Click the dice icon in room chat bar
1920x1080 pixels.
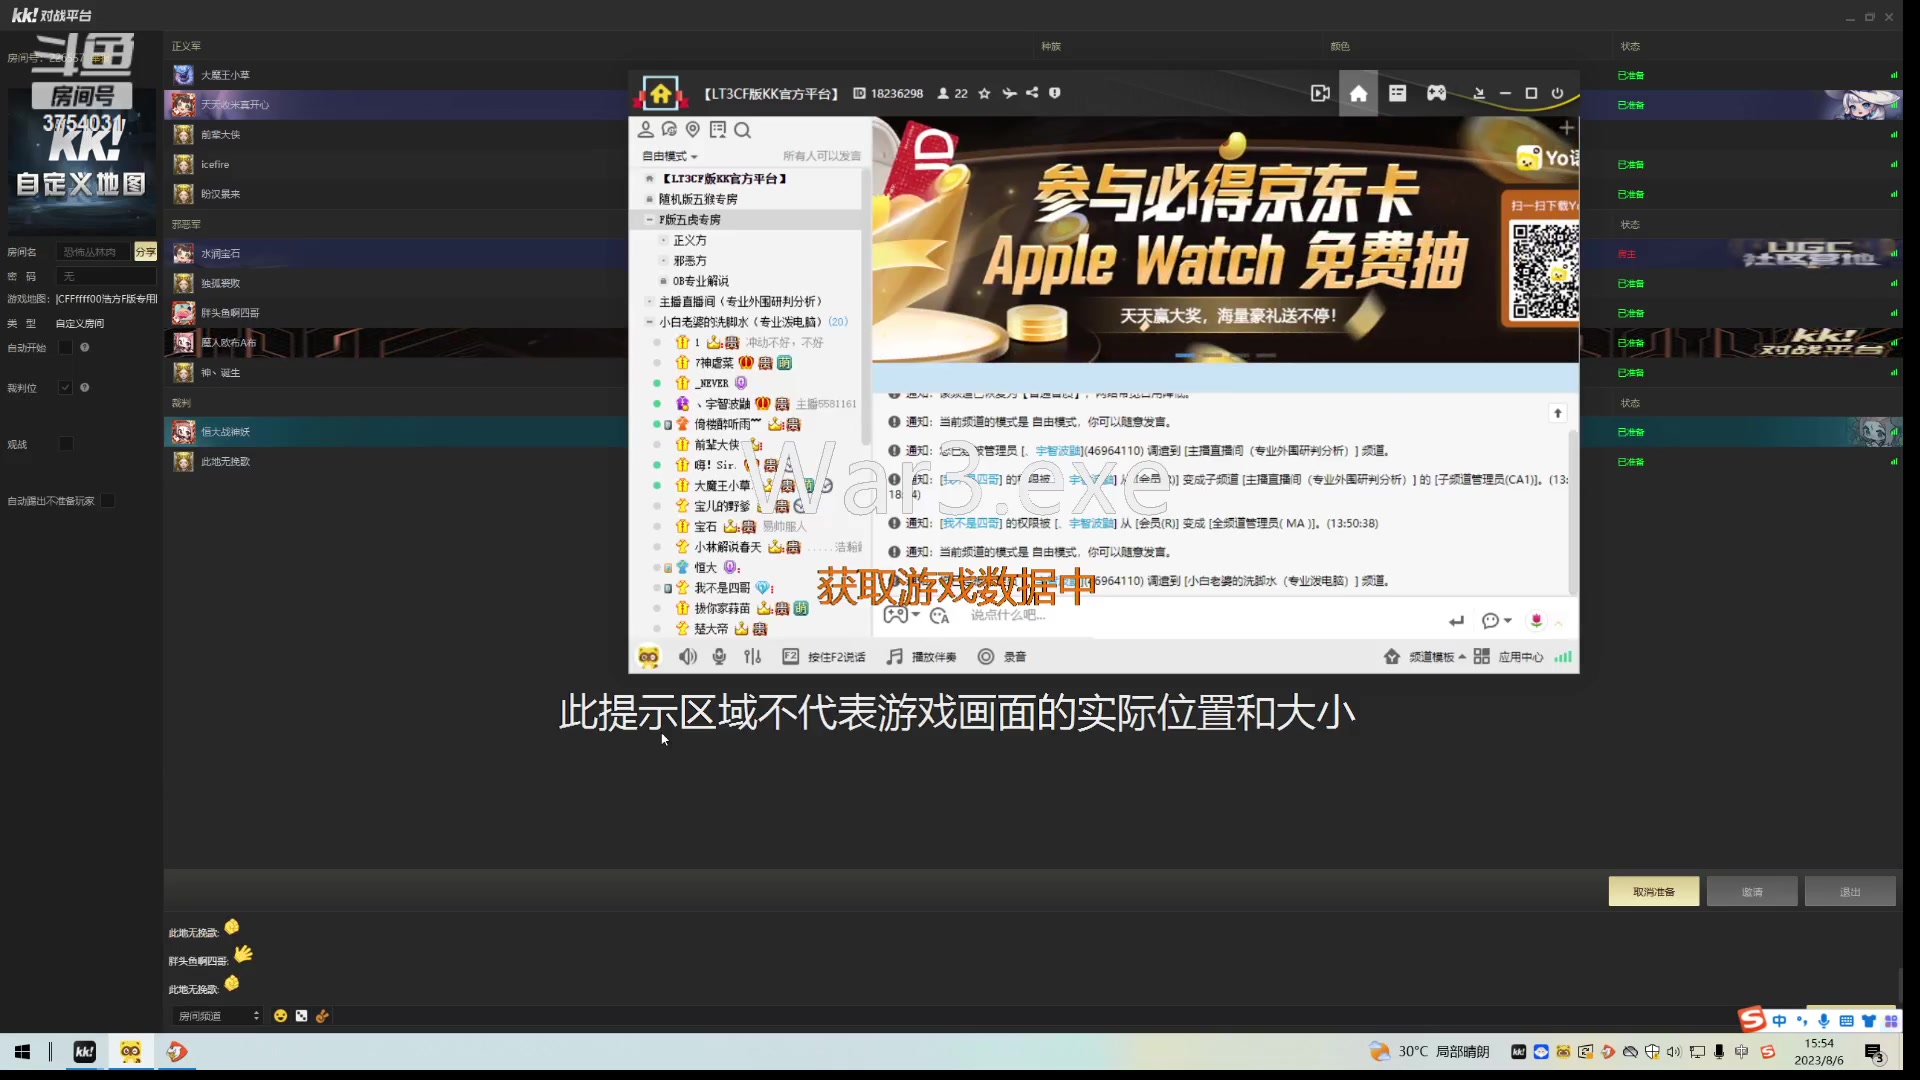tap(301, 1016)
